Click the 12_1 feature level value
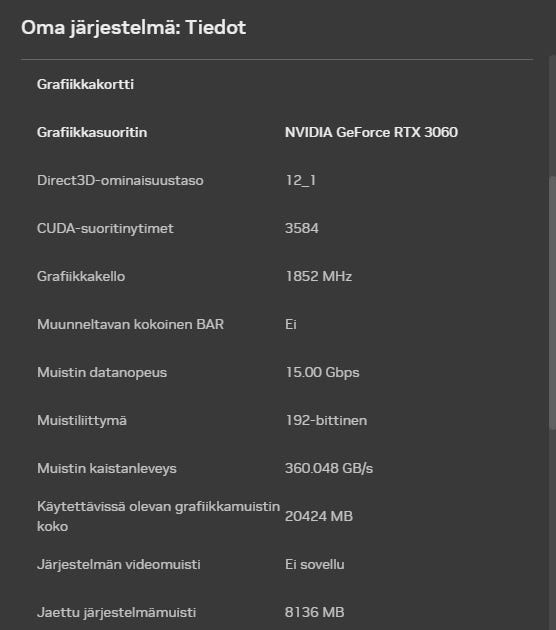556x630 pixels. [300, 180]
